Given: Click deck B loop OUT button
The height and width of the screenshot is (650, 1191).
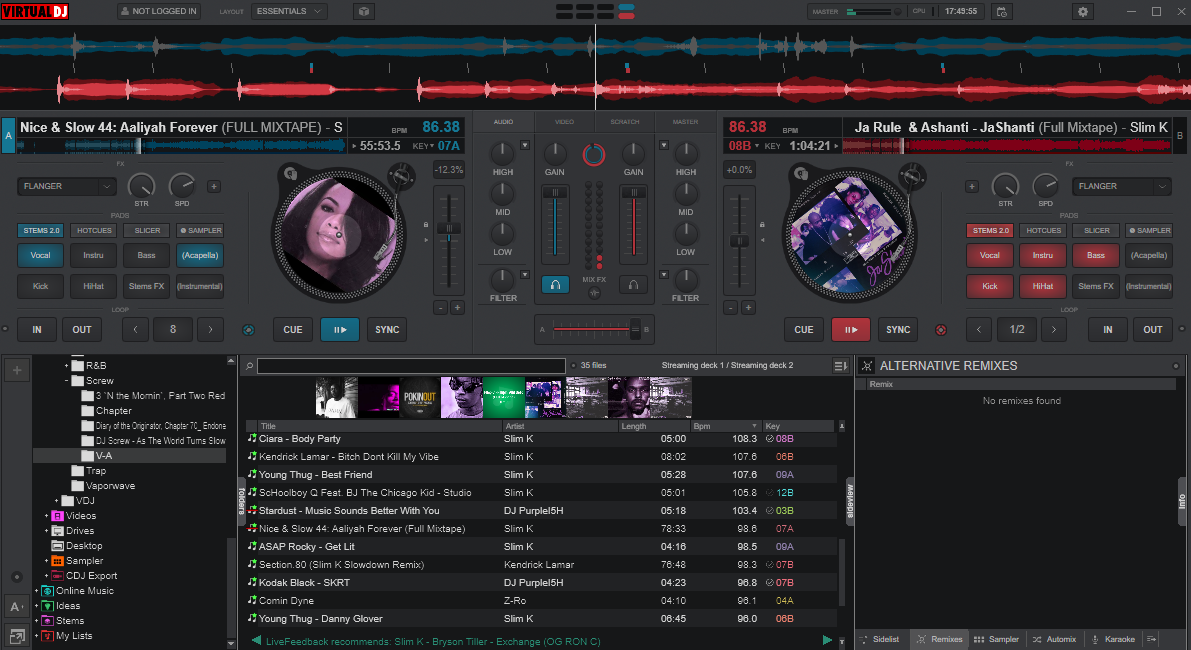Looking at the screenshot, I should [x=1152, y=330].
